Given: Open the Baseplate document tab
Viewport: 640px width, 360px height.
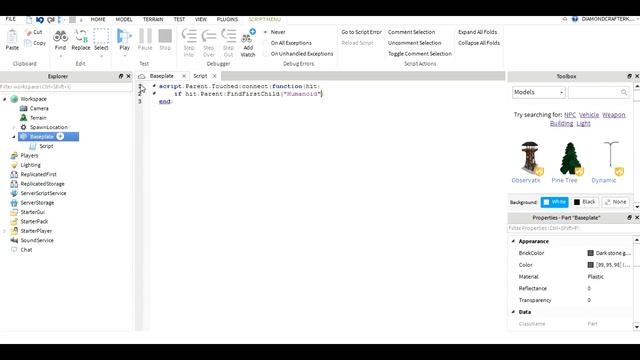Looking at the screenshot, I should tap(162, 76).
